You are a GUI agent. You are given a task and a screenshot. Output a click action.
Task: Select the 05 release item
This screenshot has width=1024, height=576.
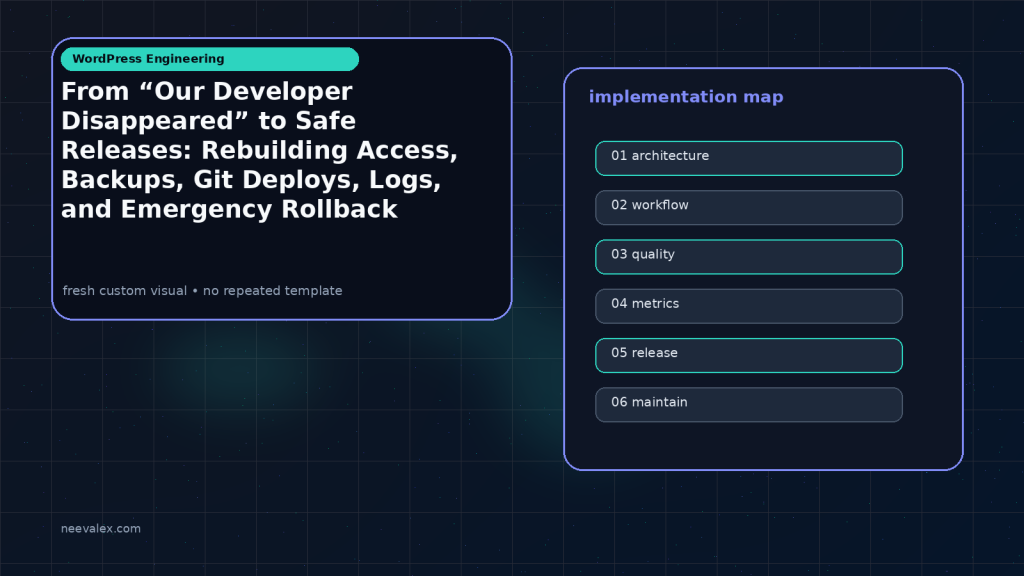[x=748, y=355]
